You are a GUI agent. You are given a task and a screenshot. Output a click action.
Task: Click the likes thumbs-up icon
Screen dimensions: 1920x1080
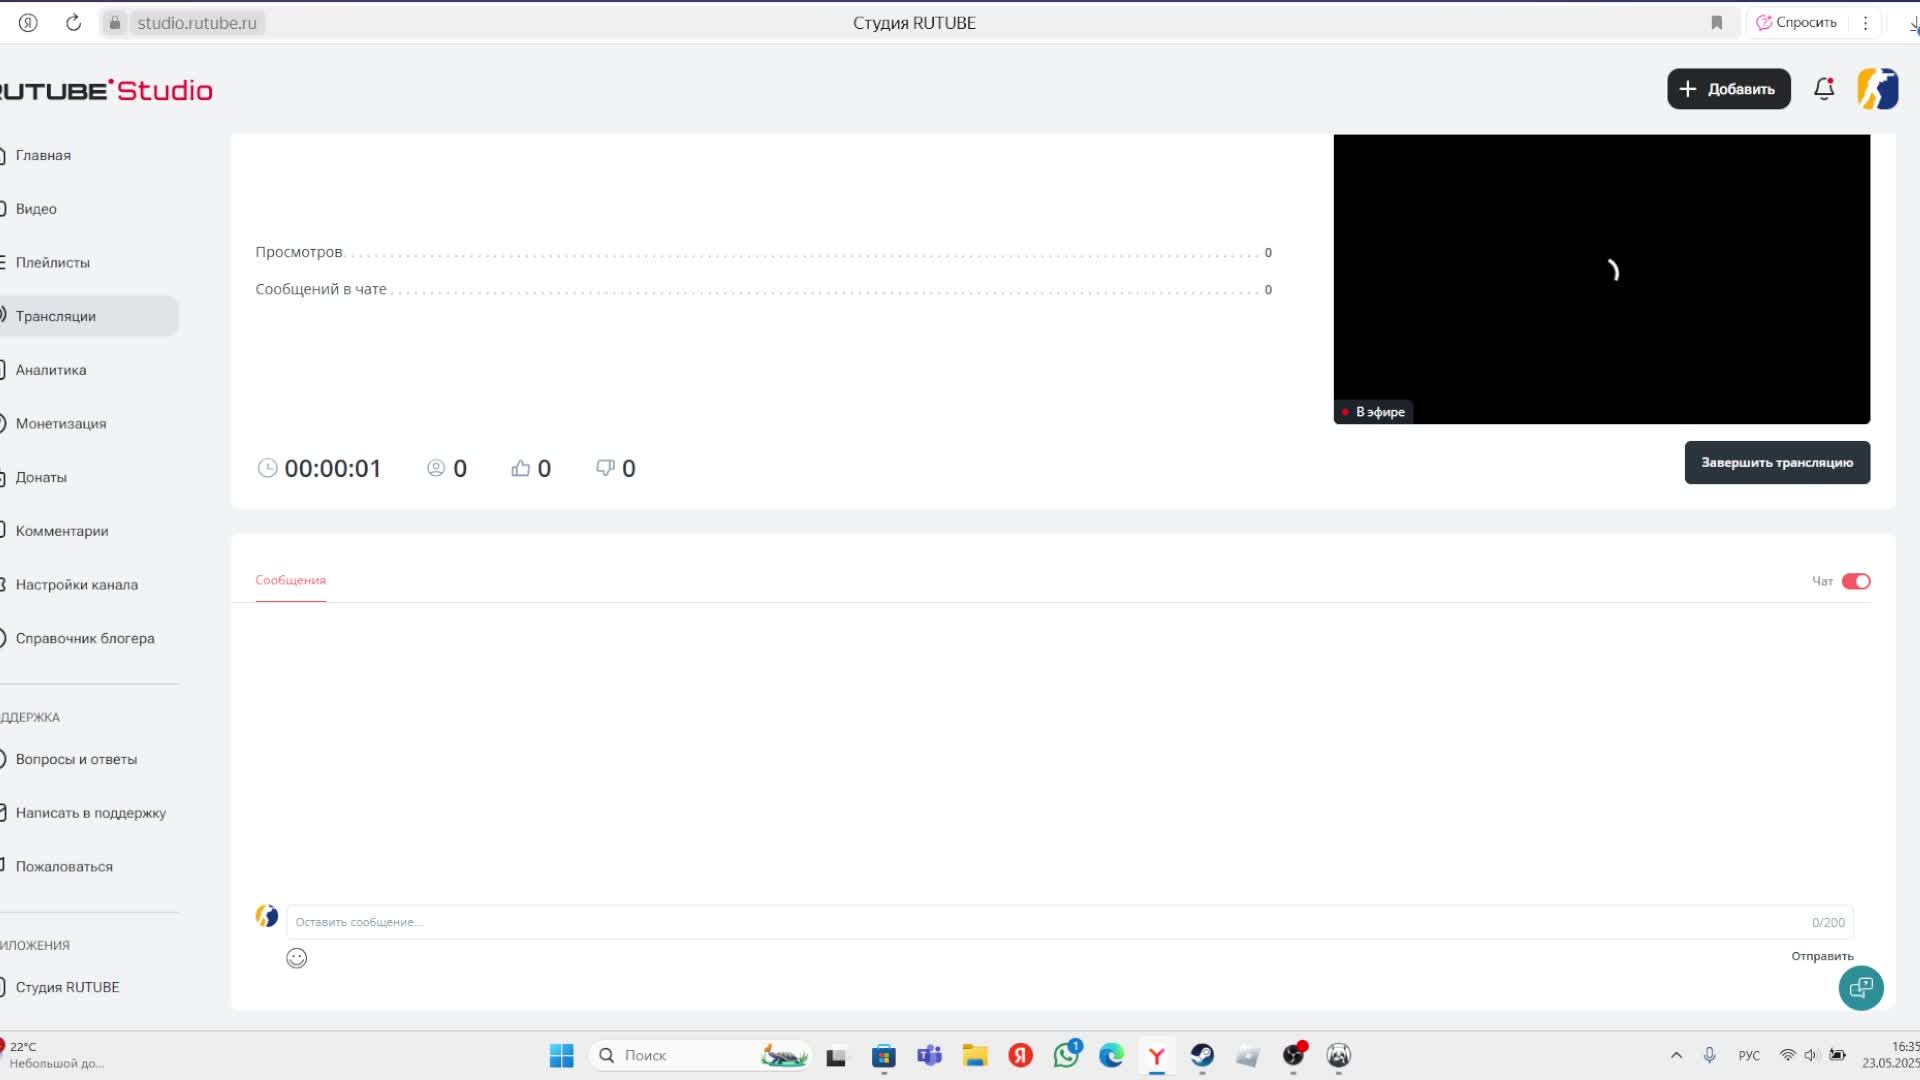coord(520,468)
